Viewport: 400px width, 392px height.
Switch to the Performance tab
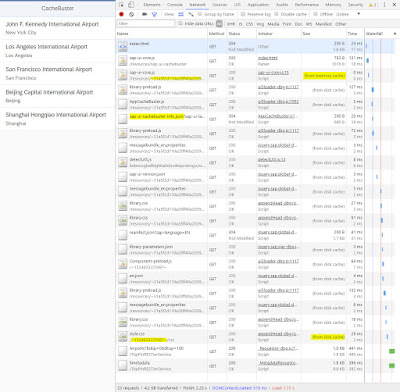[x=307, y=5]
